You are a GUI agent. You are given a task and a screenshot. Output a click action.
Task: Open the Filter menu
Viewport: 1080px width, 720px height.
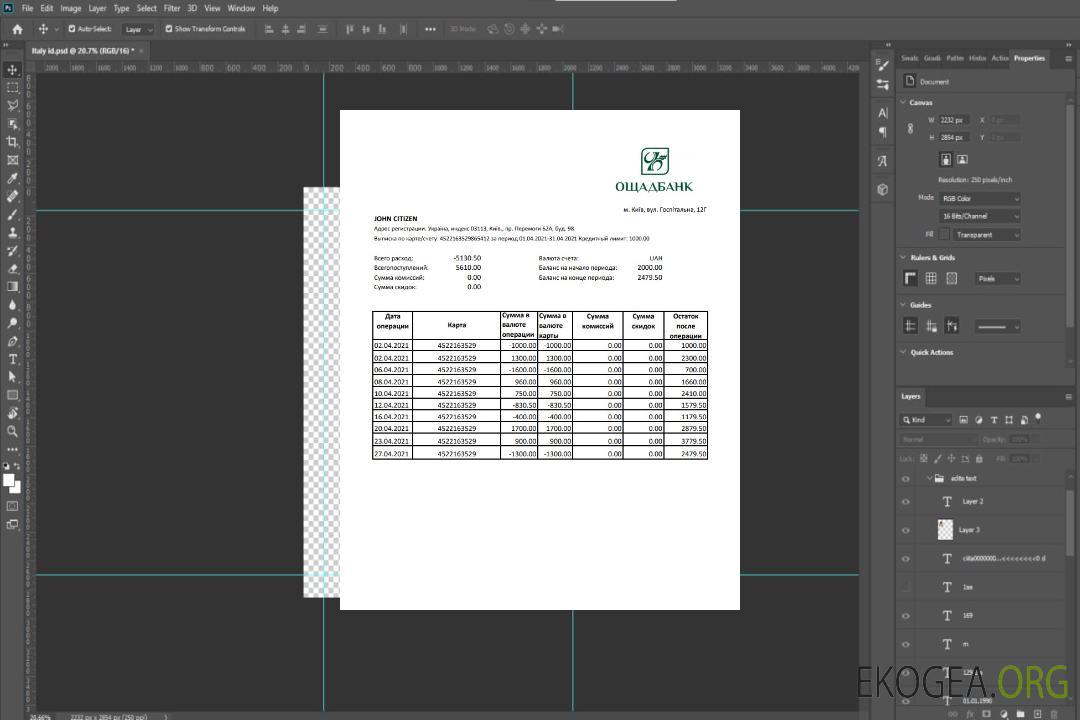click(172, 8)
